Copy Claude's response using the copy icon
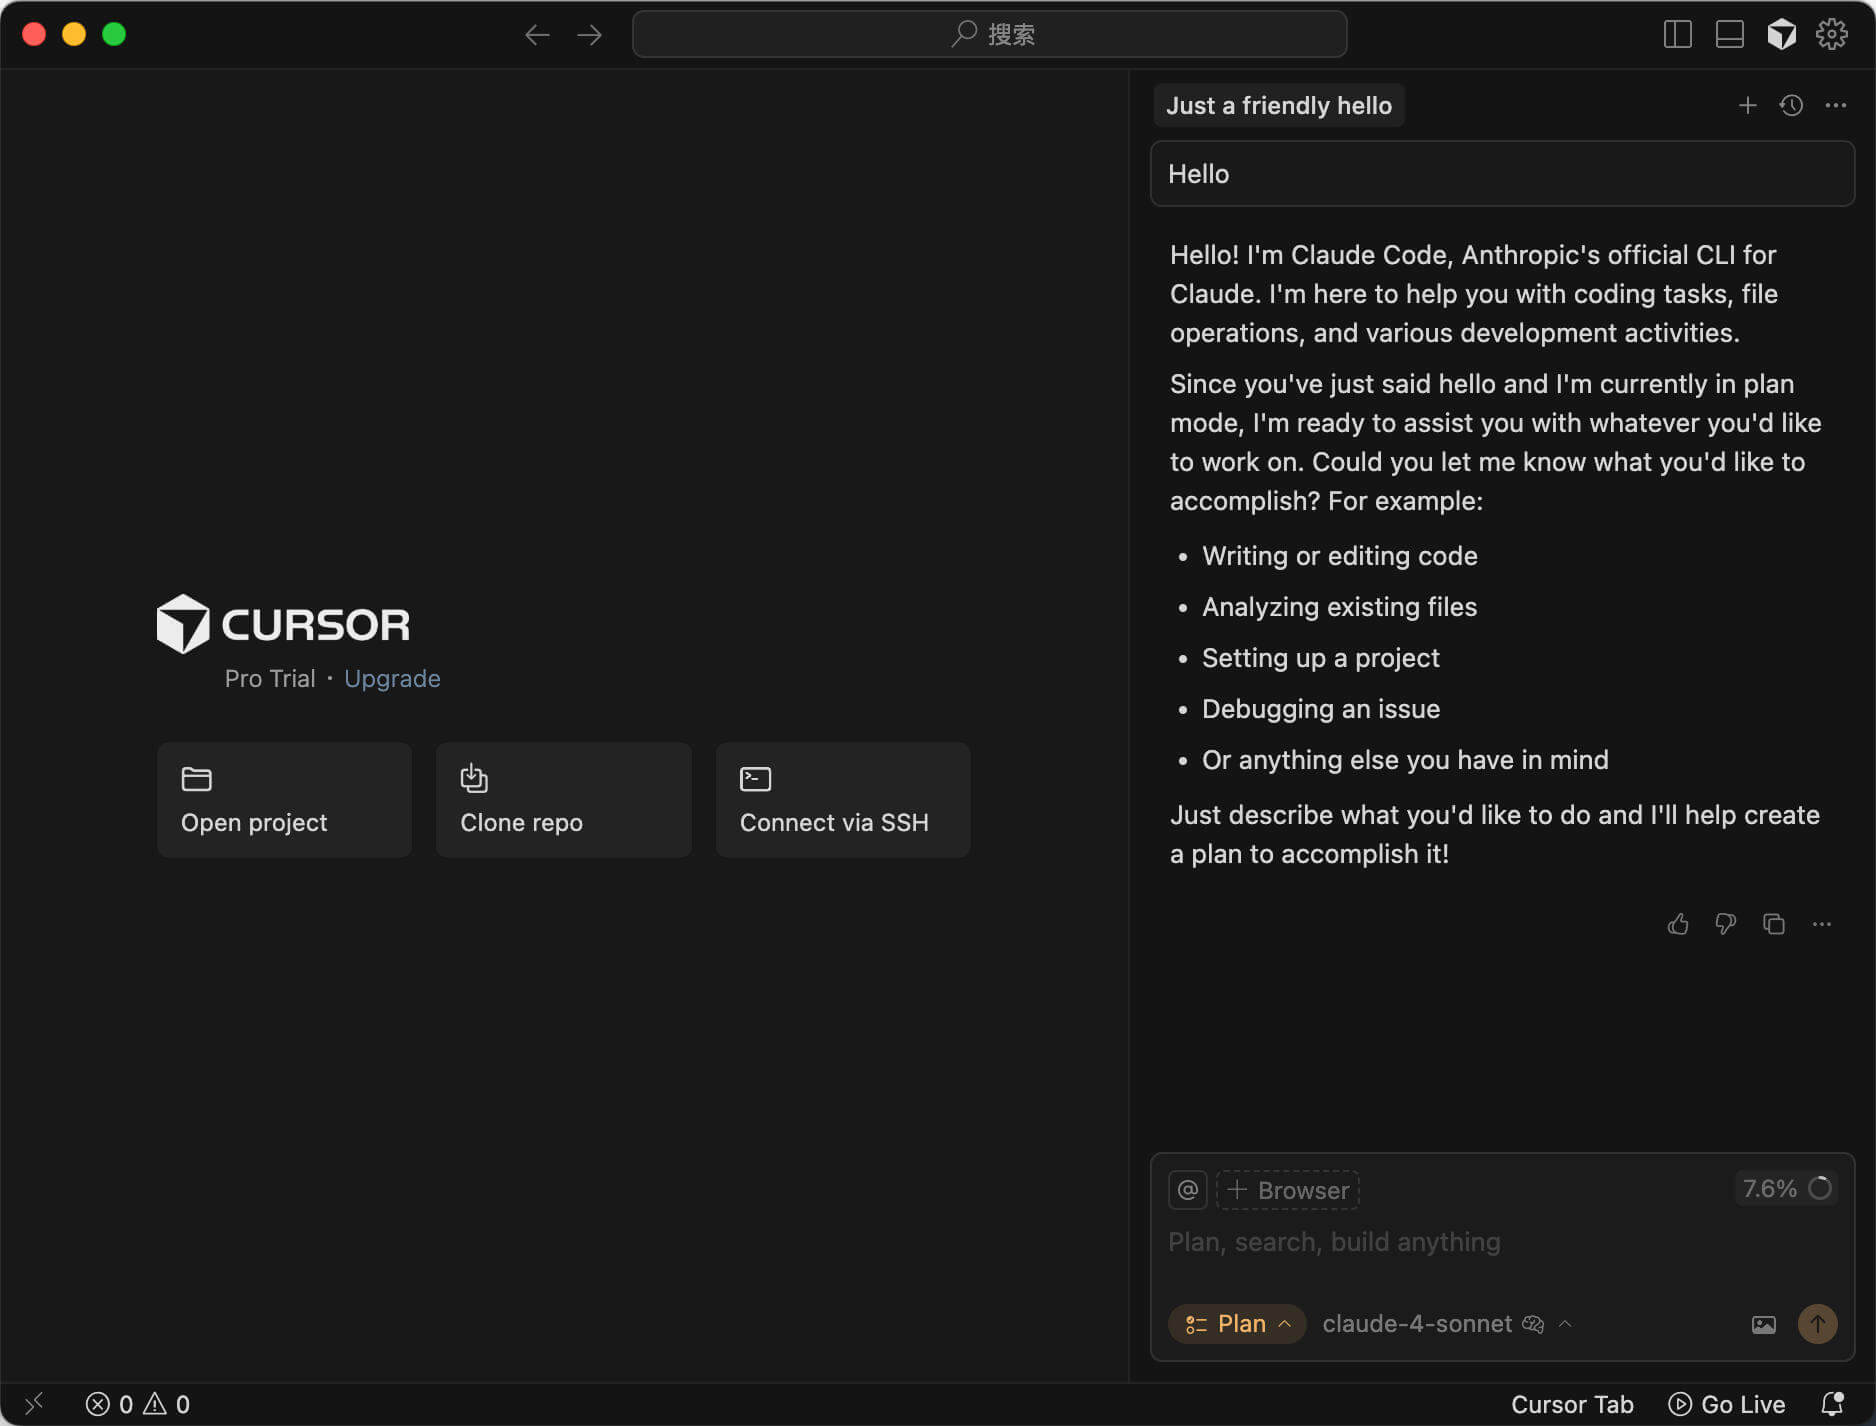 pyautogui.click(x=1774, y=924)
